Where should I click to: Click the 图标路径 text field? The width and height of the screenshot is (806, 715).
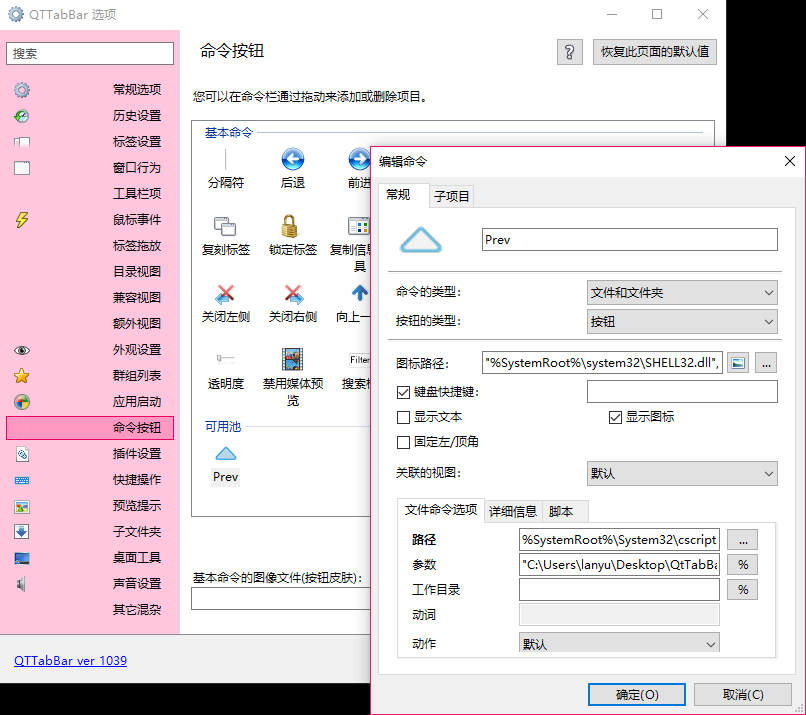pyautogui.click(x=602, y=363)
